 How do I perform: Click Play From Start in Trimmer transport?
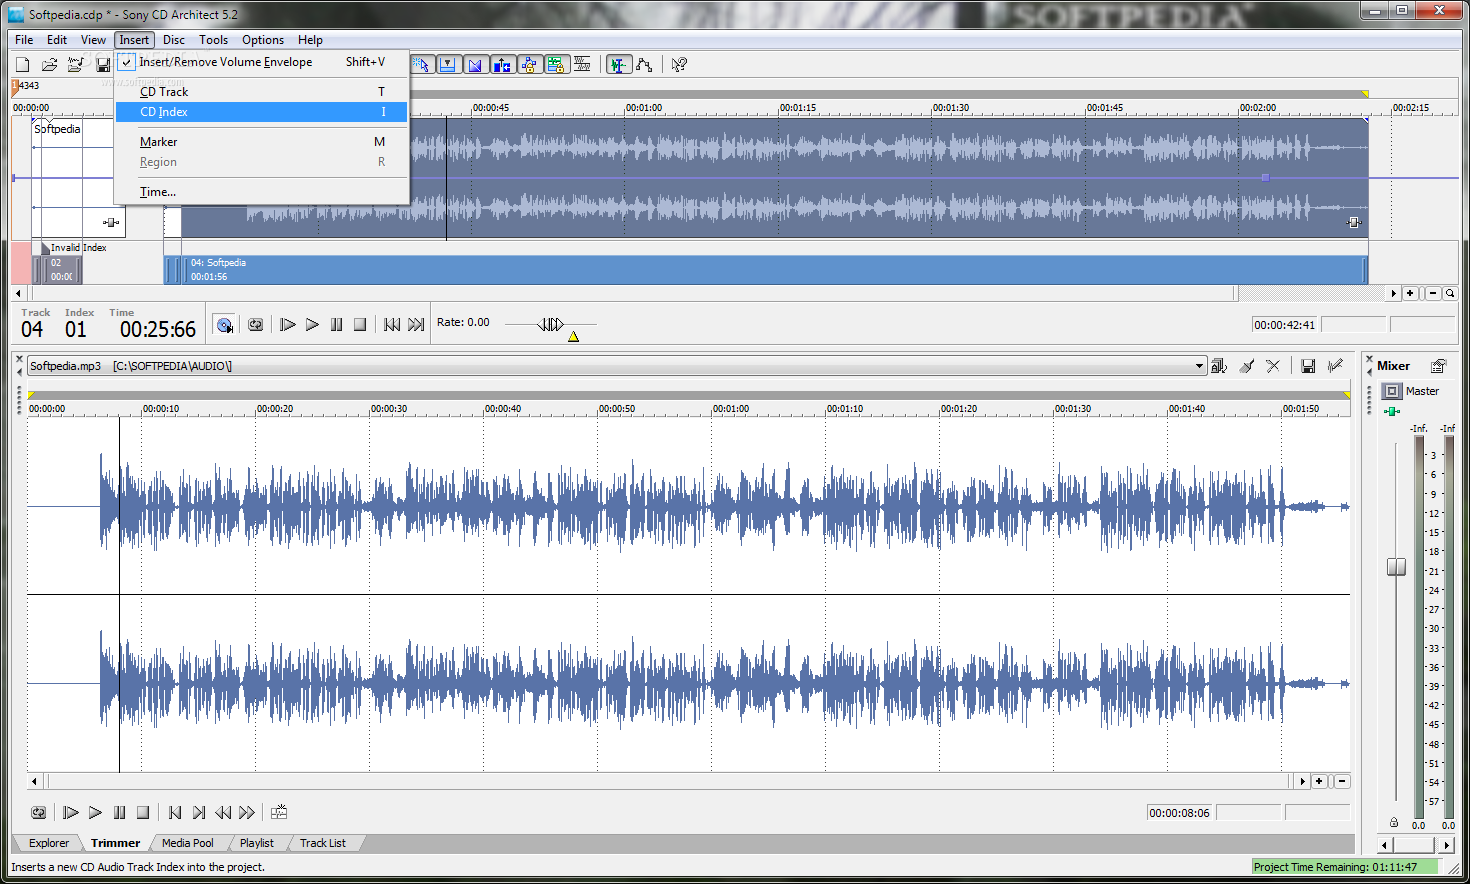click(71, 813)
